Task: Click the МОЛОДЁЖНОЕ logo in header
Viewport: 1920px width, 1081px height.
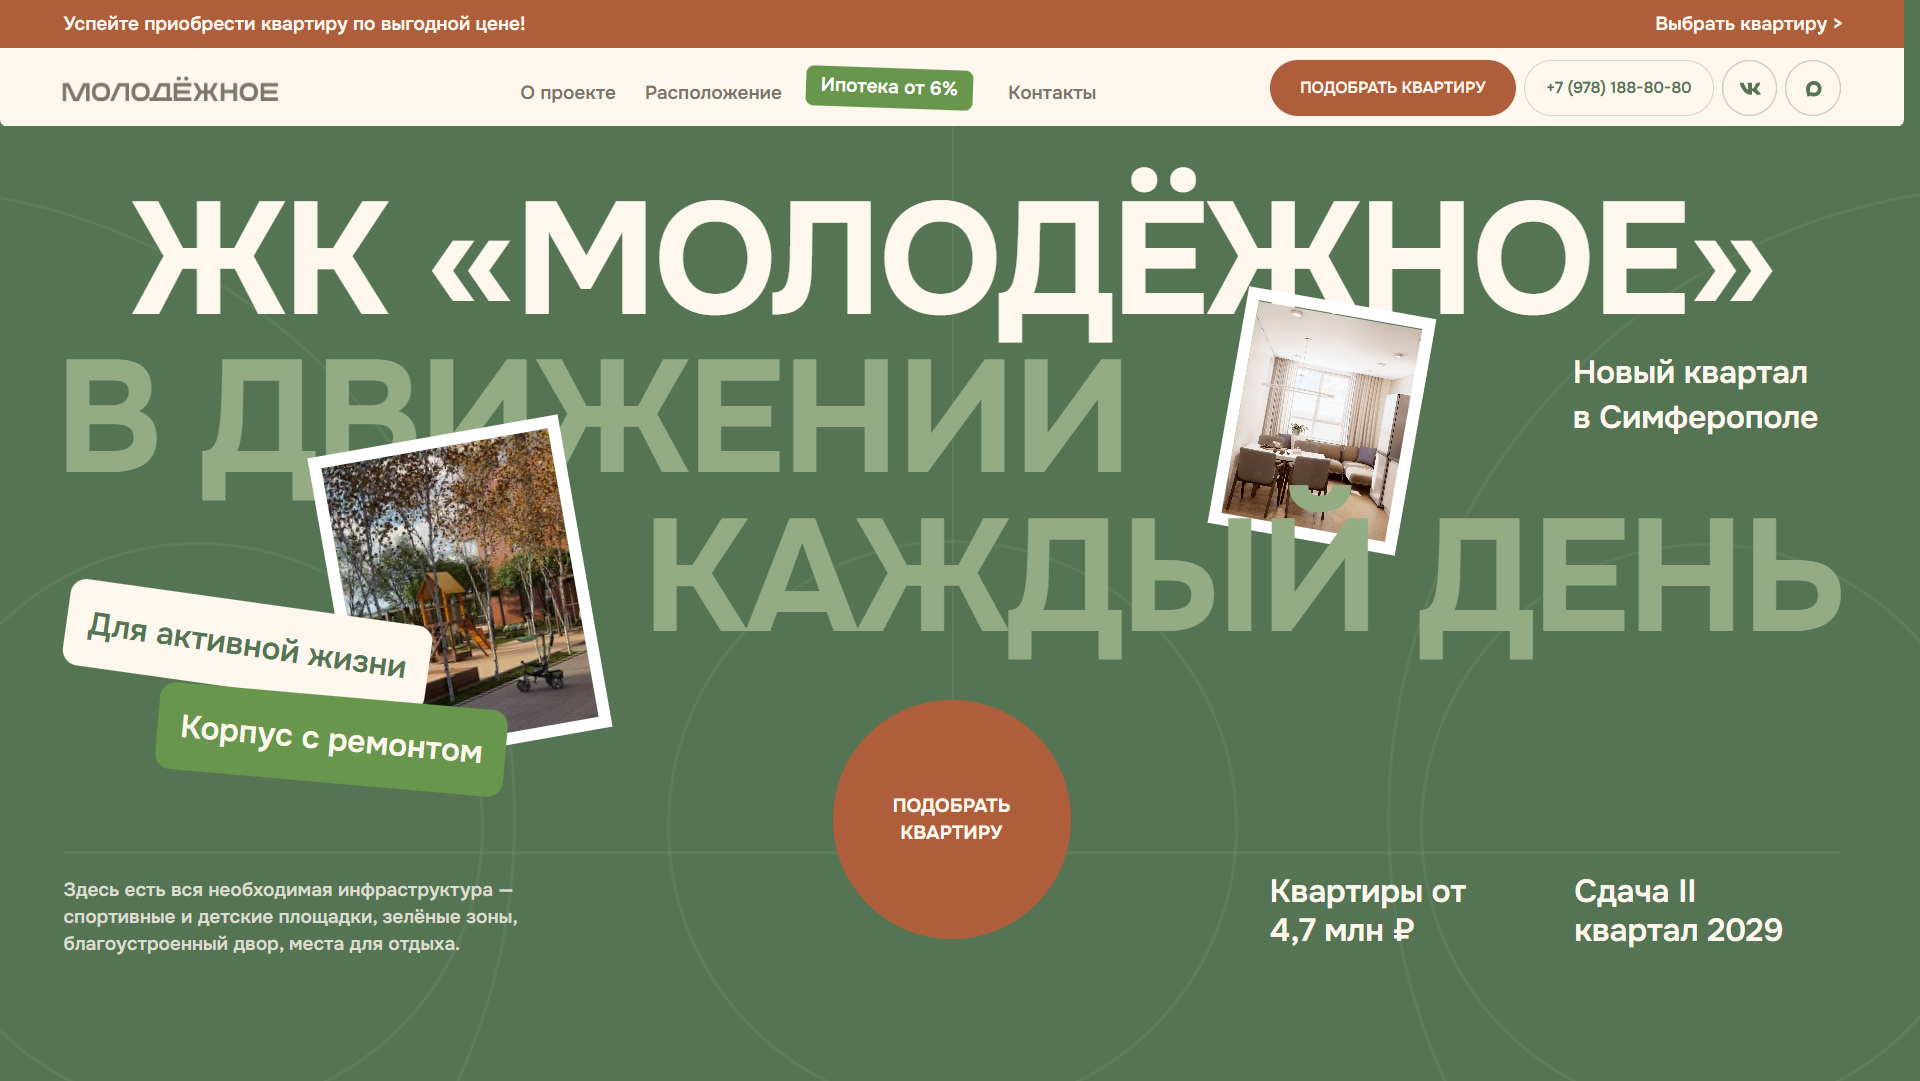Action: (x=170, y=92)
